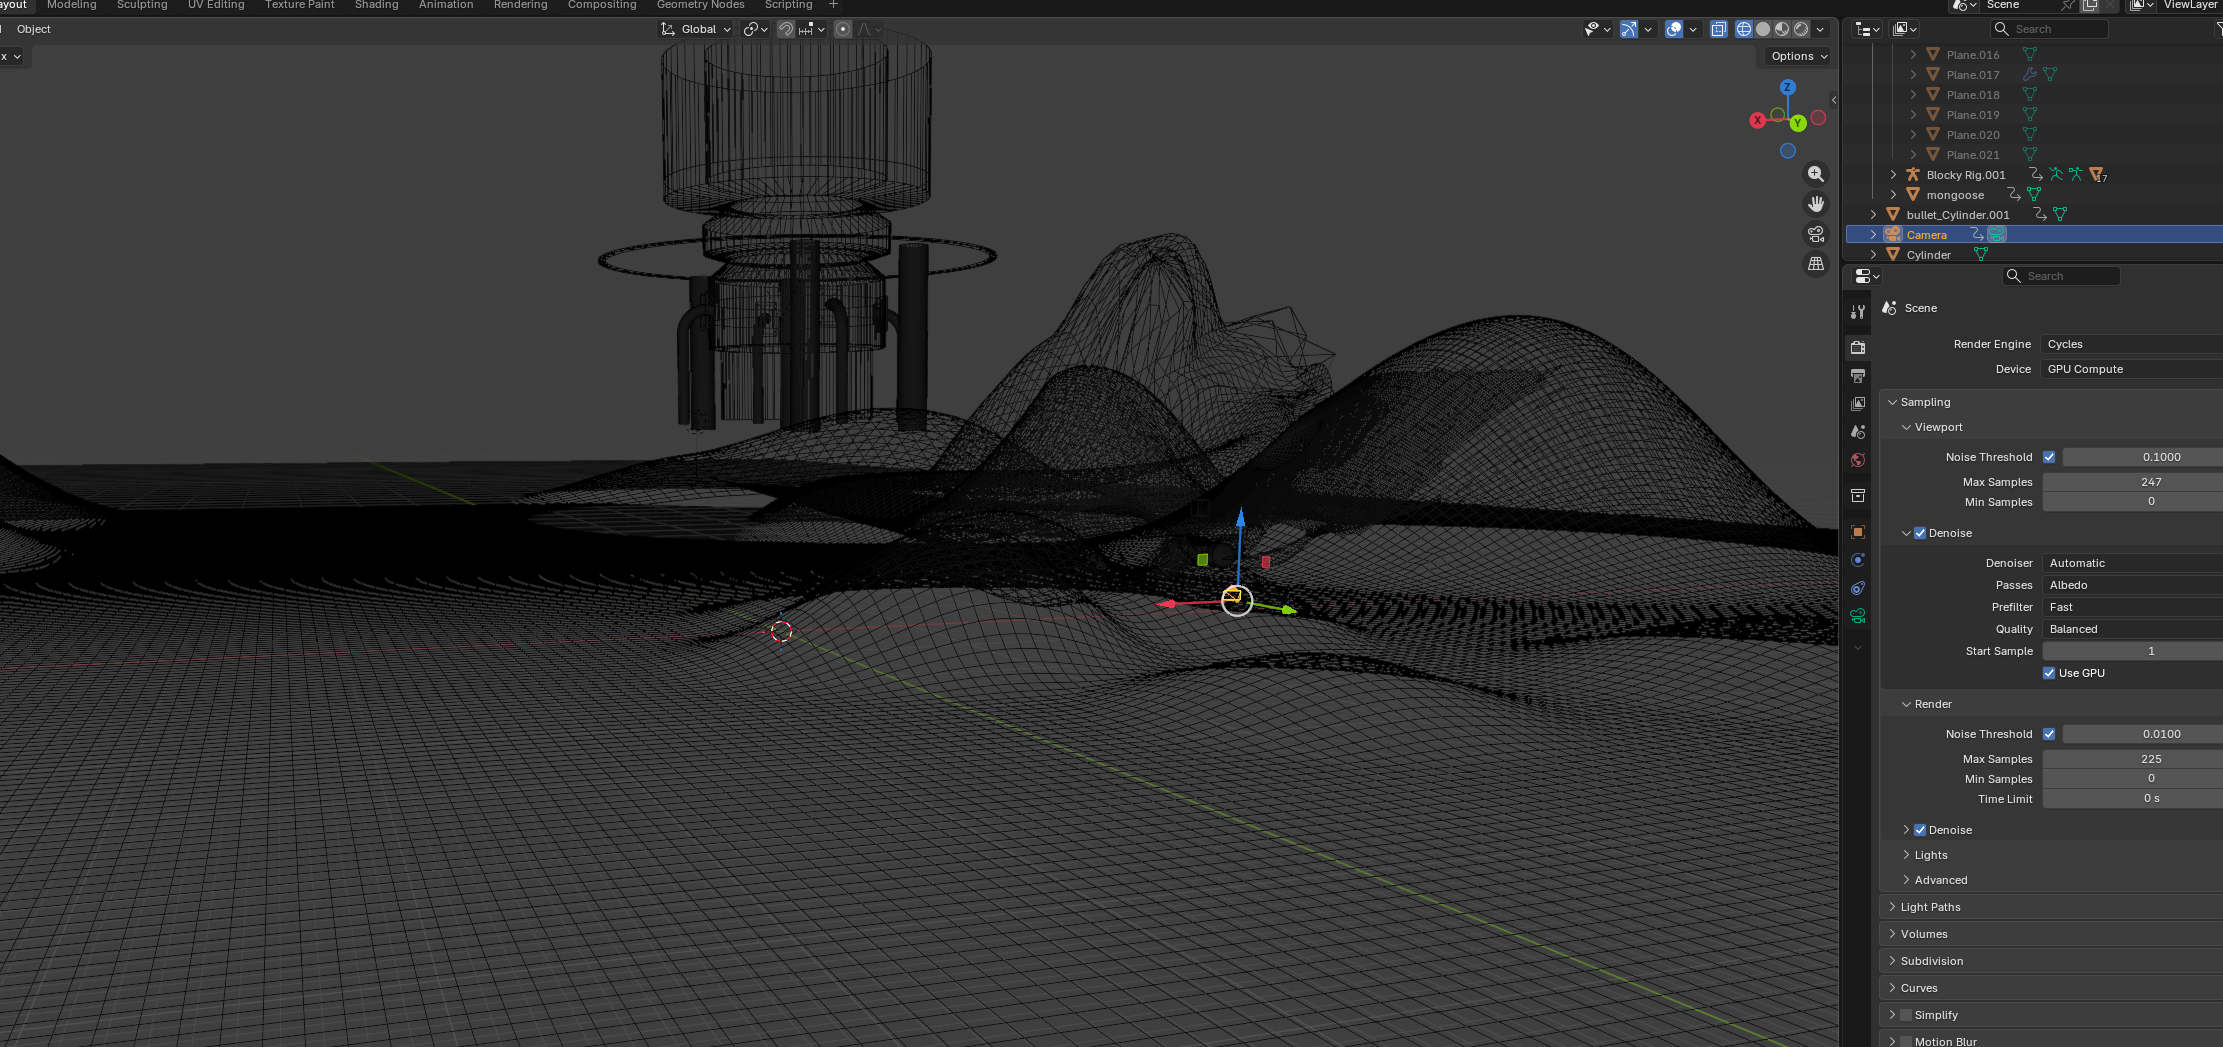Disable viewport Noise Threshold checkbox

coord(2049,457)
